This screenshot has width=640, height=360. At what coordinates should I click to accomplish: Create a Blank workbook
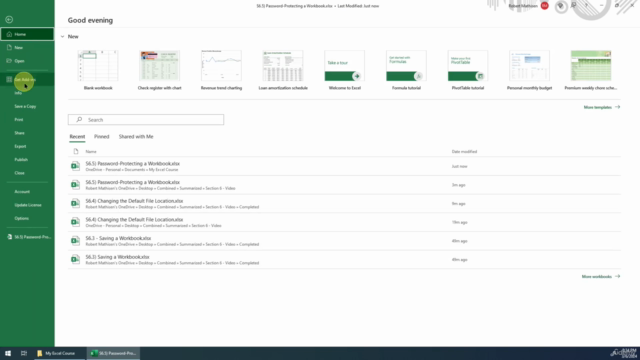98,70
